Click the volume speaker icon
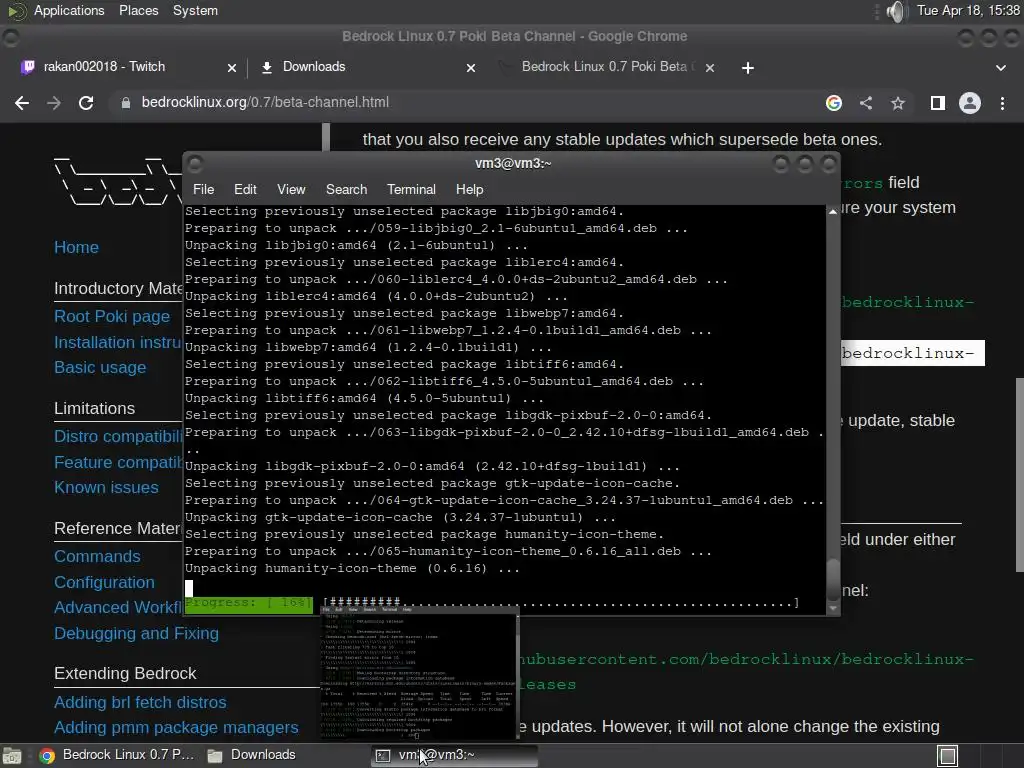This screenshot has height=768, width=1024. (x=897, y=11)
